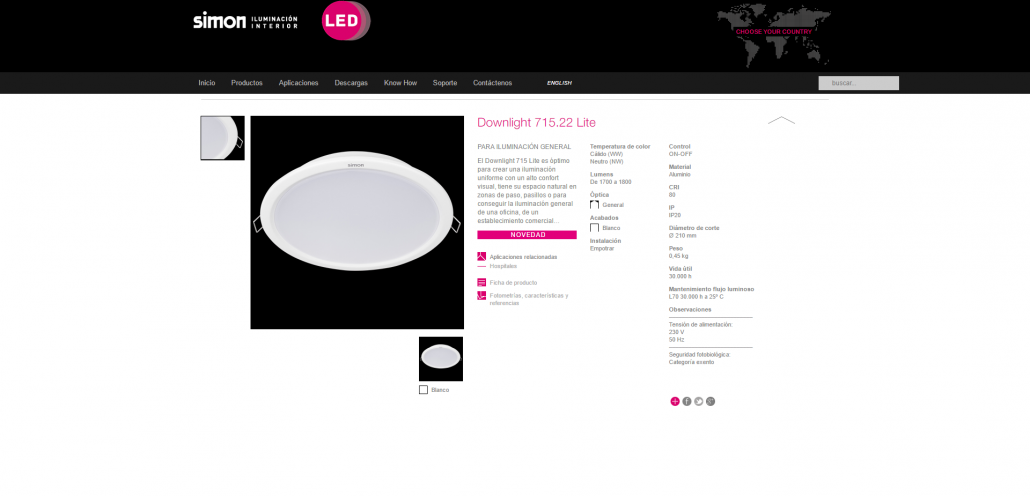Switch language to English

pos(559,83)
